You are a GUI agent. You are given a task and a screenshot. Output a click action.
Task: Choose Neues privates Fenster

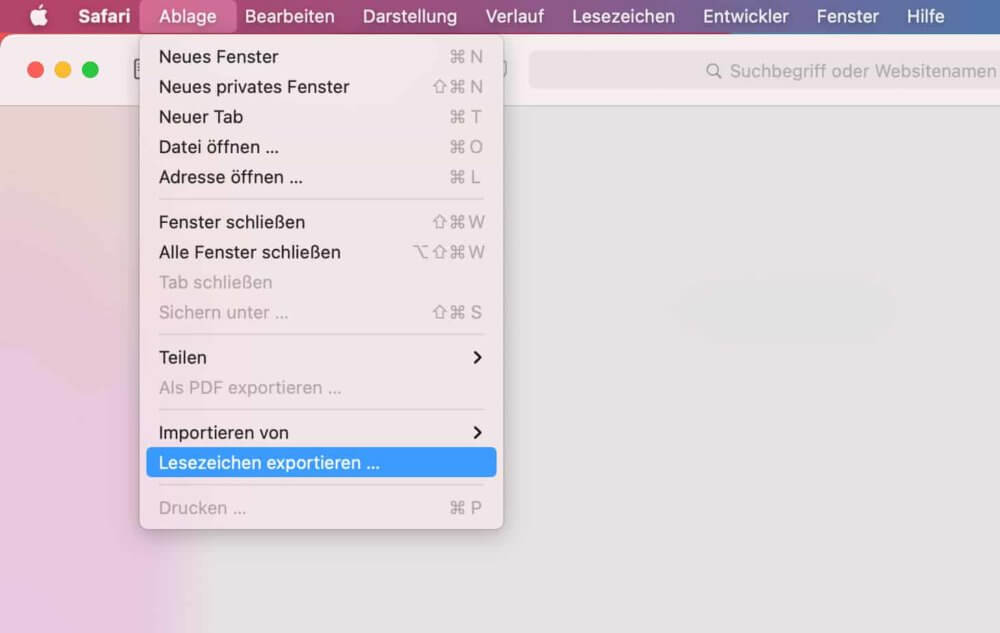click(321, 87)
